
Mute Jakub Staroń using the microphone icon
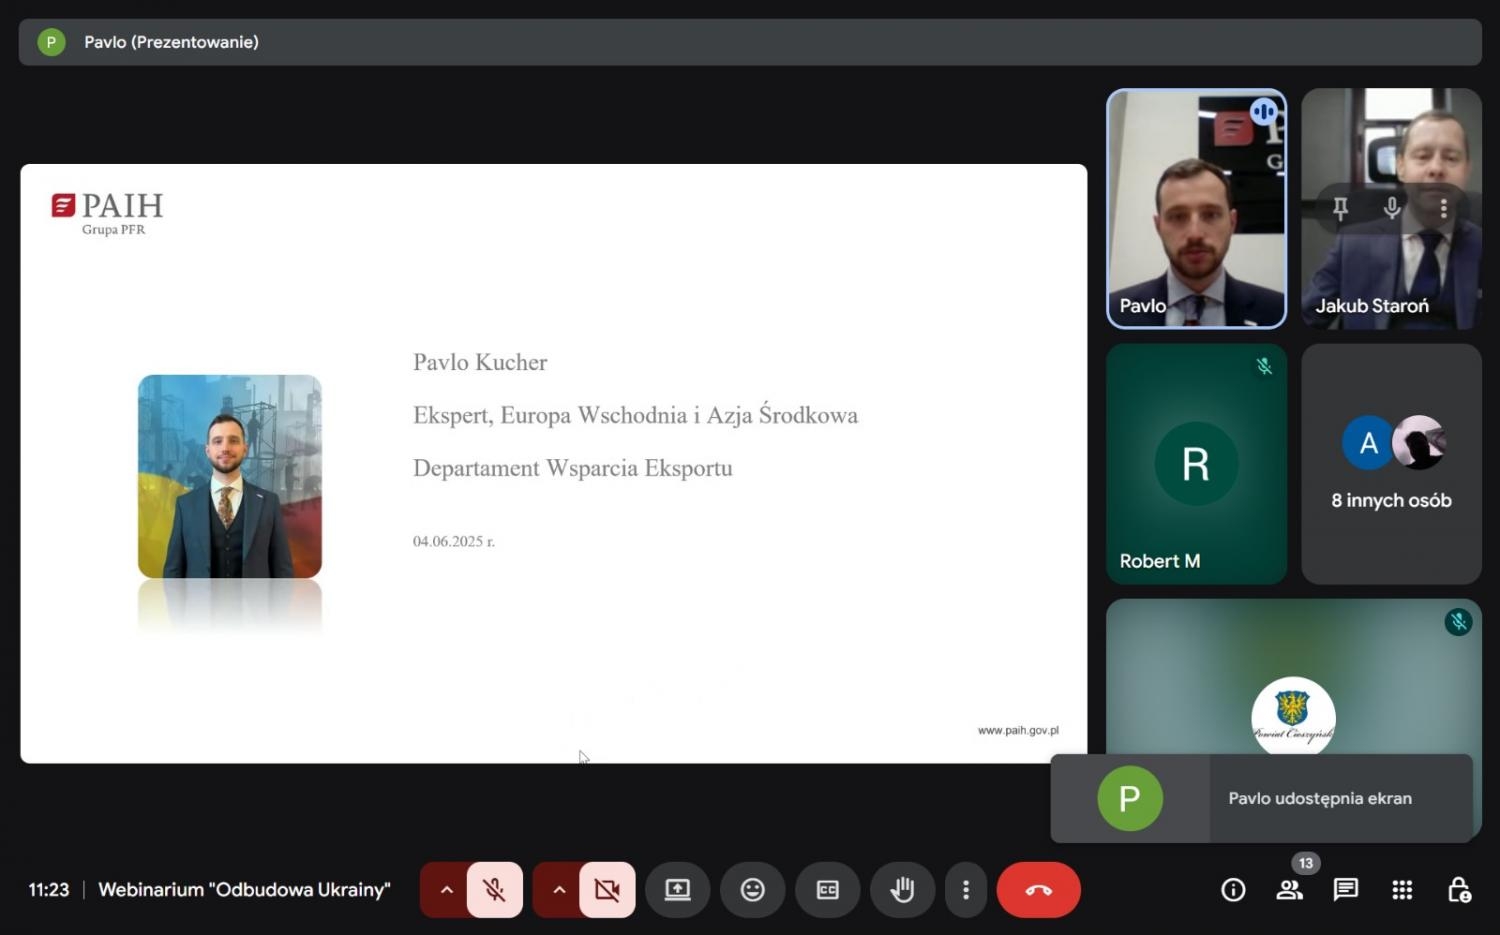click(x=1391, y=208)
